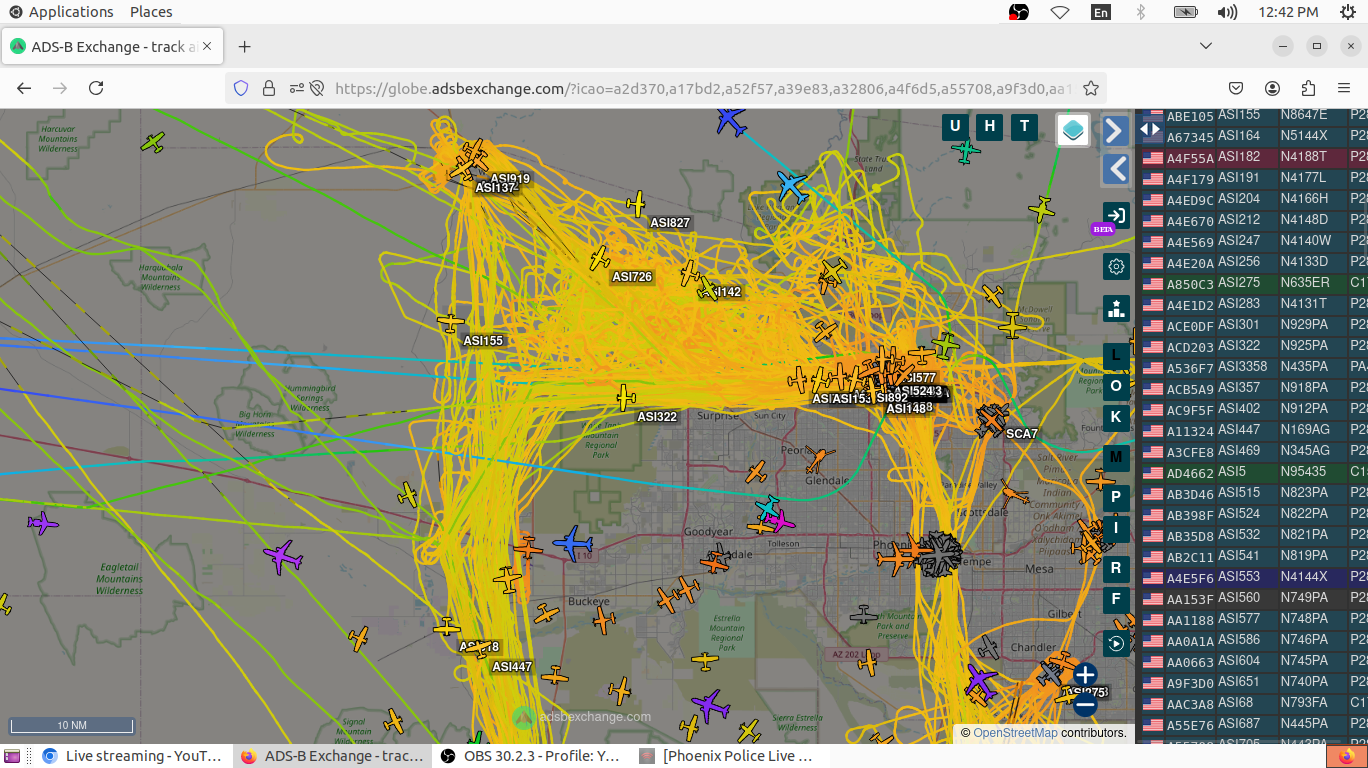Zoom out with the minus button
Viewport: 1368px width, 768px height.
[x=1086, y=706]
